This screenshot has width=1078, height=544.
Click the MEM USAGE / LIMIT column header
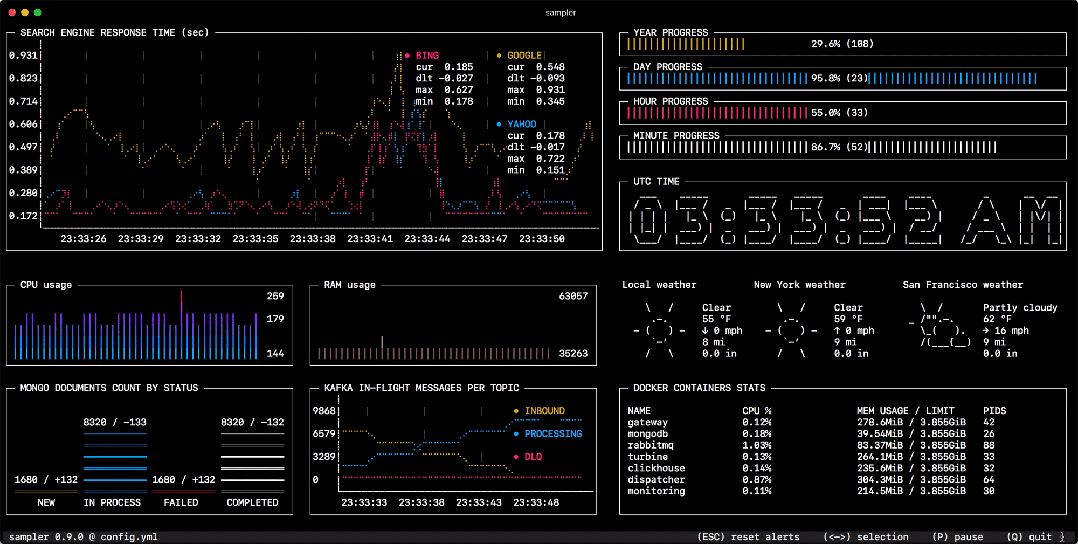pyautogui.click(x=906, y=411)
